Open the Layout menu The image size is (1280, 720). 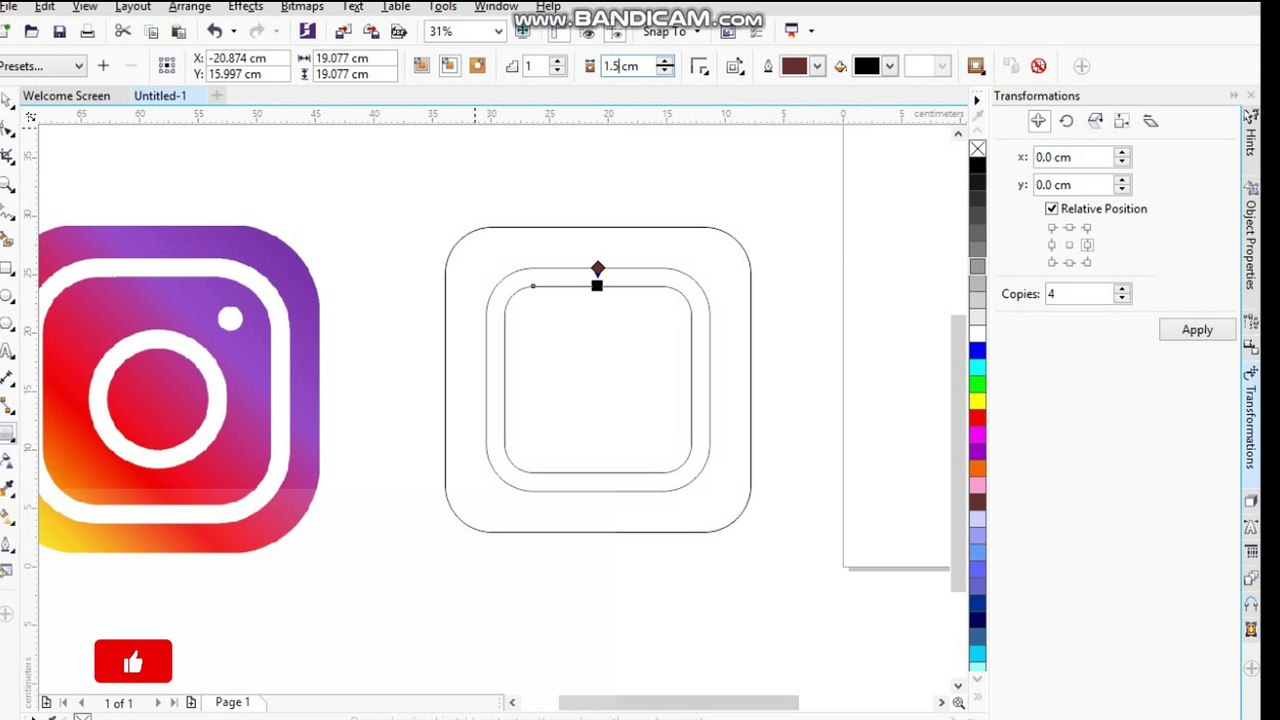click(x=133, y=6)
